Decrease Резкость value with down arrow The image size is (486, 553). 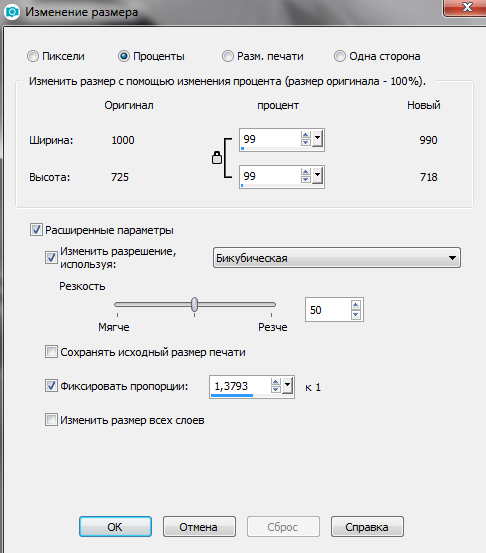click(356, 315)
